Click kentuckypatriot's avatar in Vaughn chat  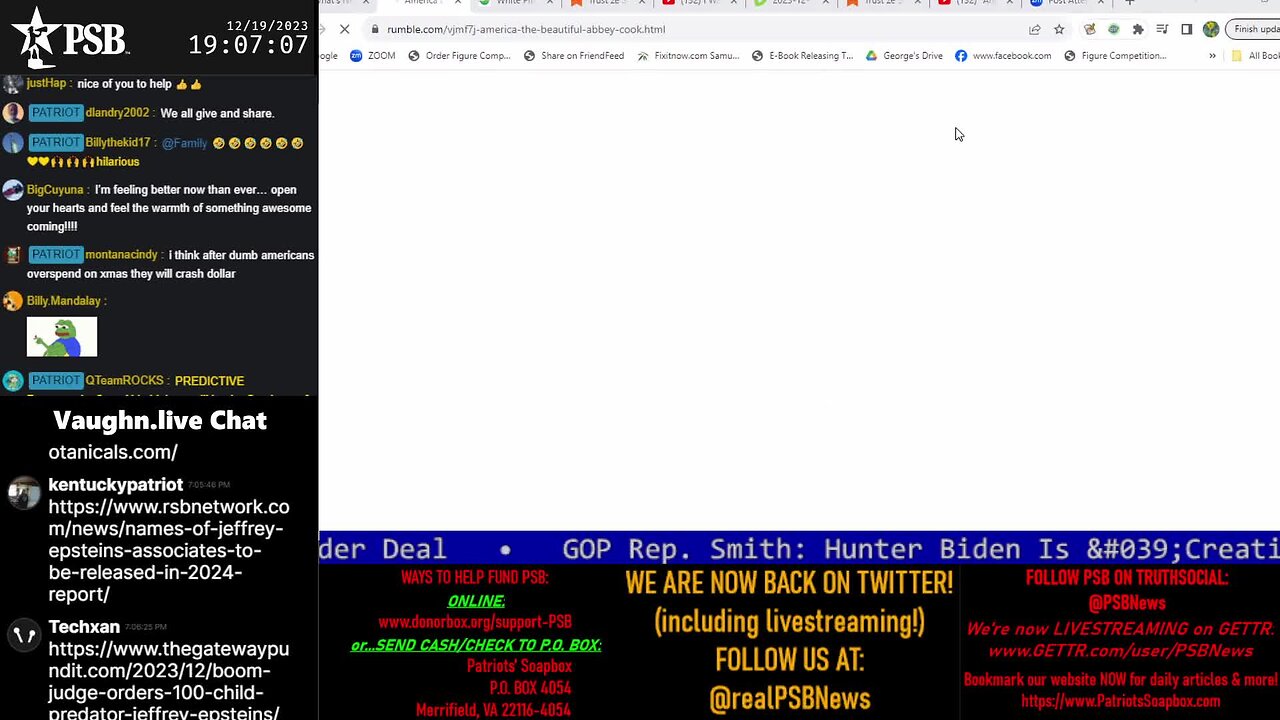point(23,492)
